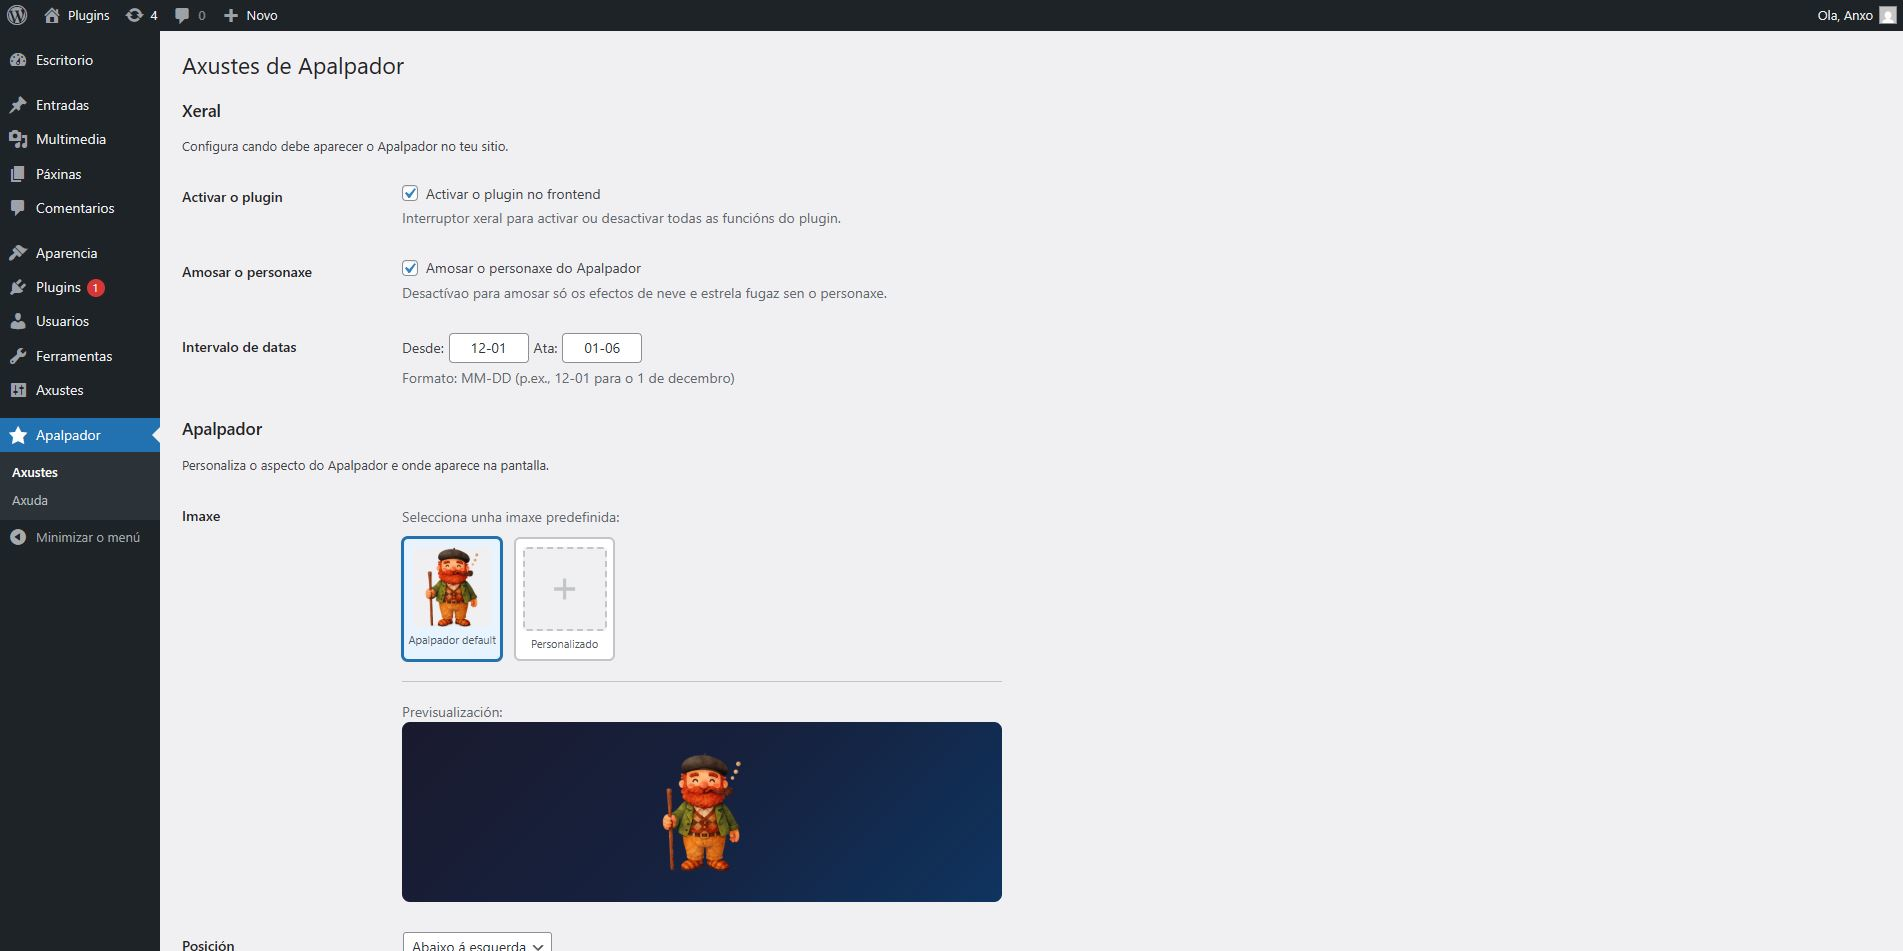
Task: Open Aparencia with the appearance icon
Action: [18, 252]
